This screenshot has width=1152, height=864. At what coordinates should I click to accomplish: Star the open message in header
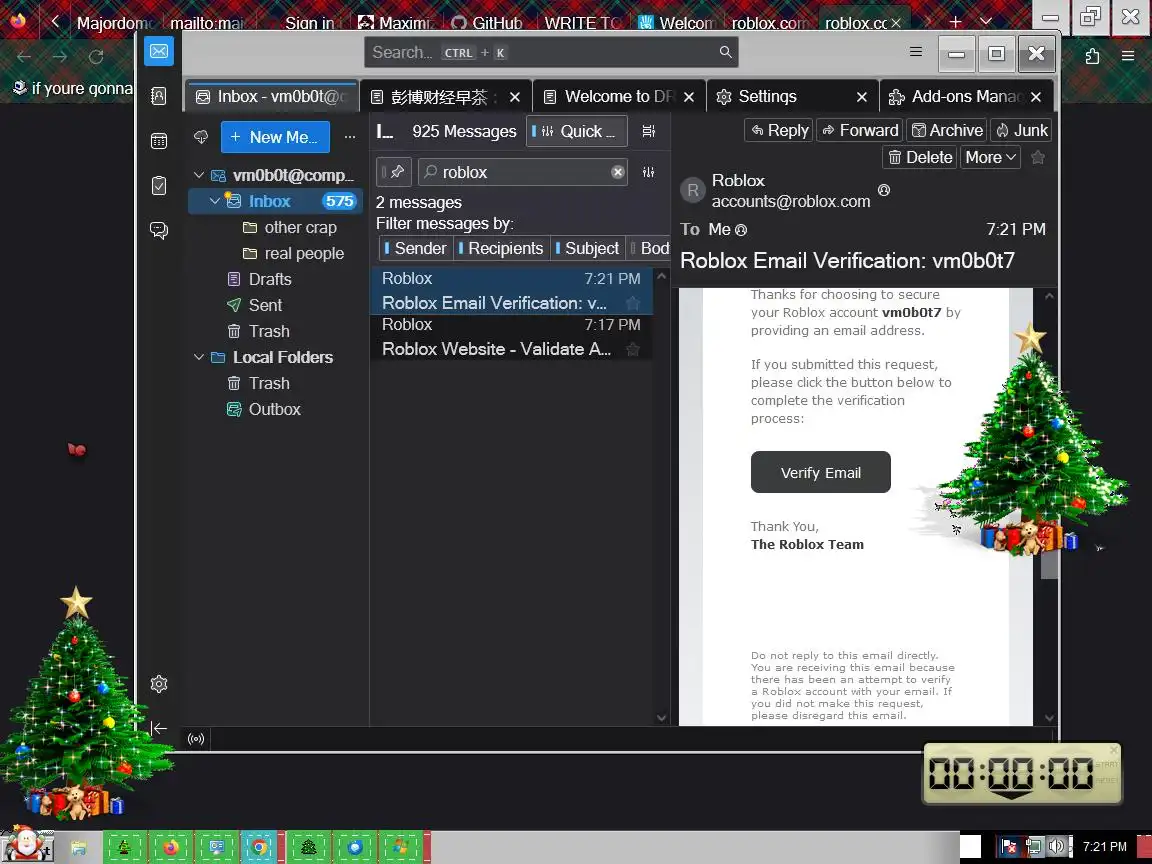tap(1037, 157)
